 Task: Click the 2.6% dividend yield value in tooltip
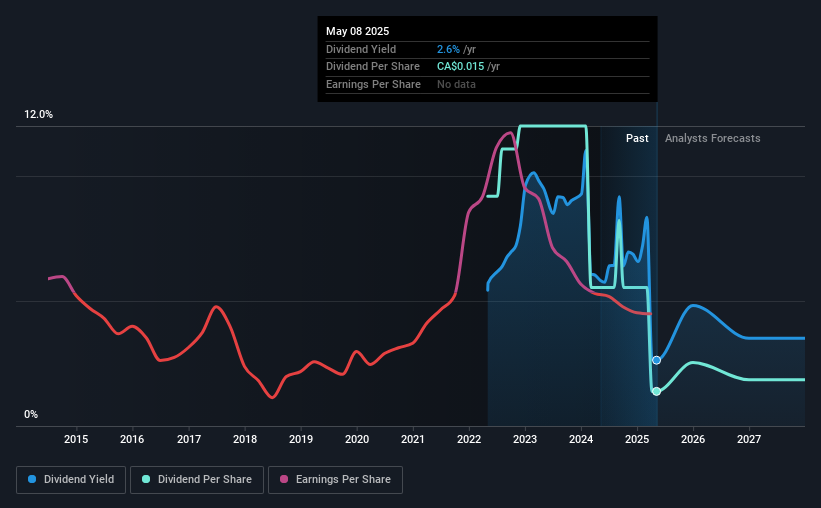pos(448,49)
